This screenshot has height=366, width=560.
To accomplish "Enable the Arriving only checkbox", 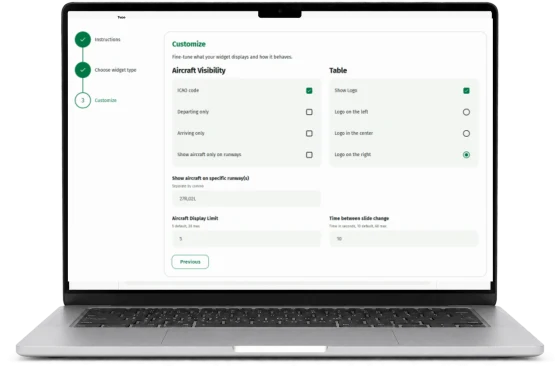I will [x=309, y=134].
